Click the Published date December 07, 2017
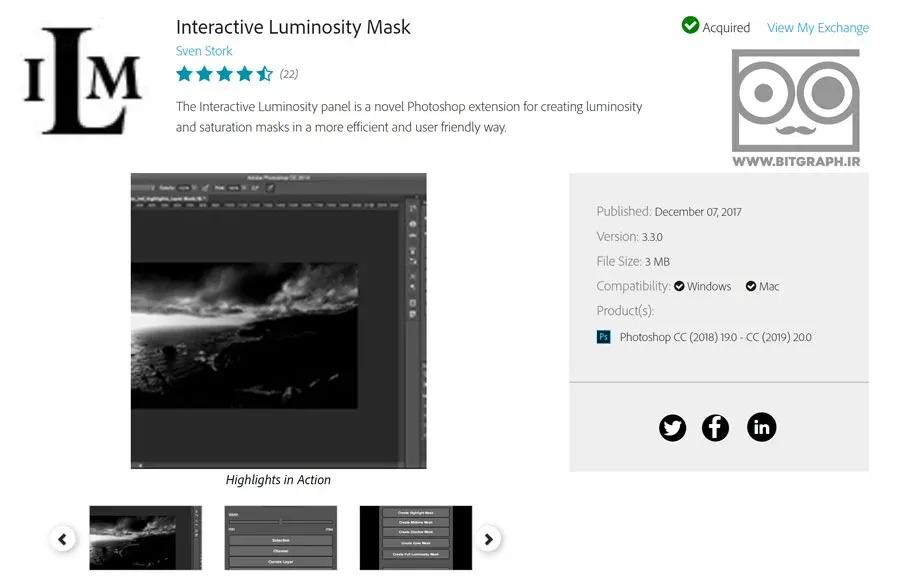This screenshot has width=900, height=588. [x=698, y=212]
